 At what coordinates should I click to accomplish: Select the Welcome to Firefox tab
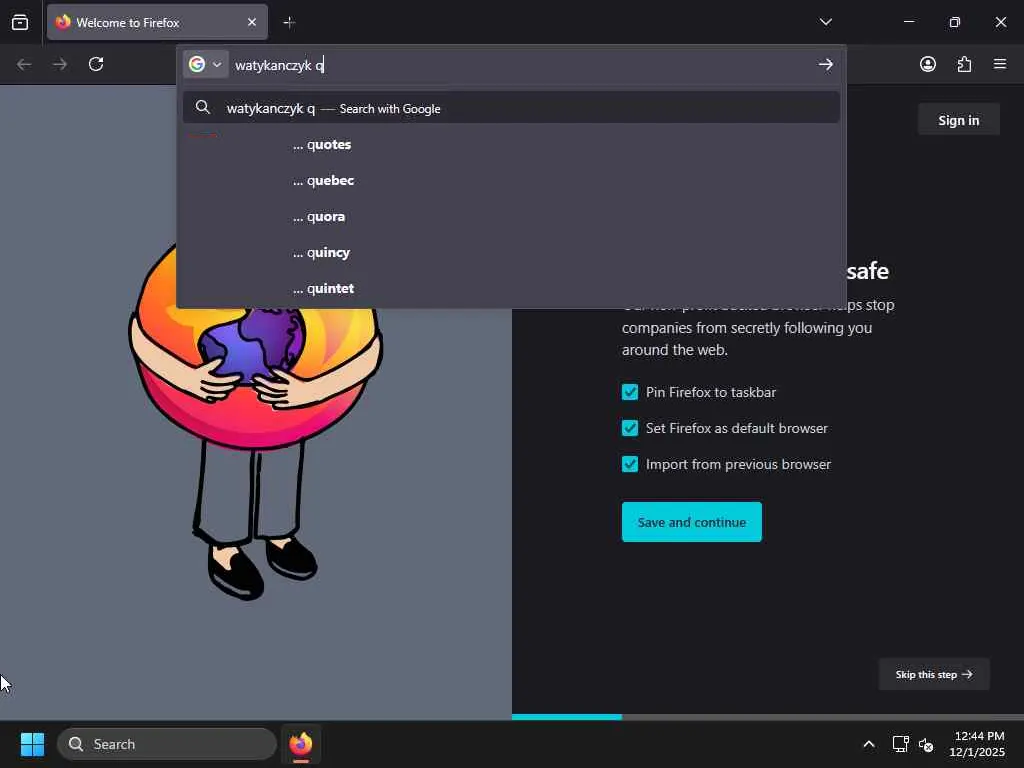click(157, 22)
